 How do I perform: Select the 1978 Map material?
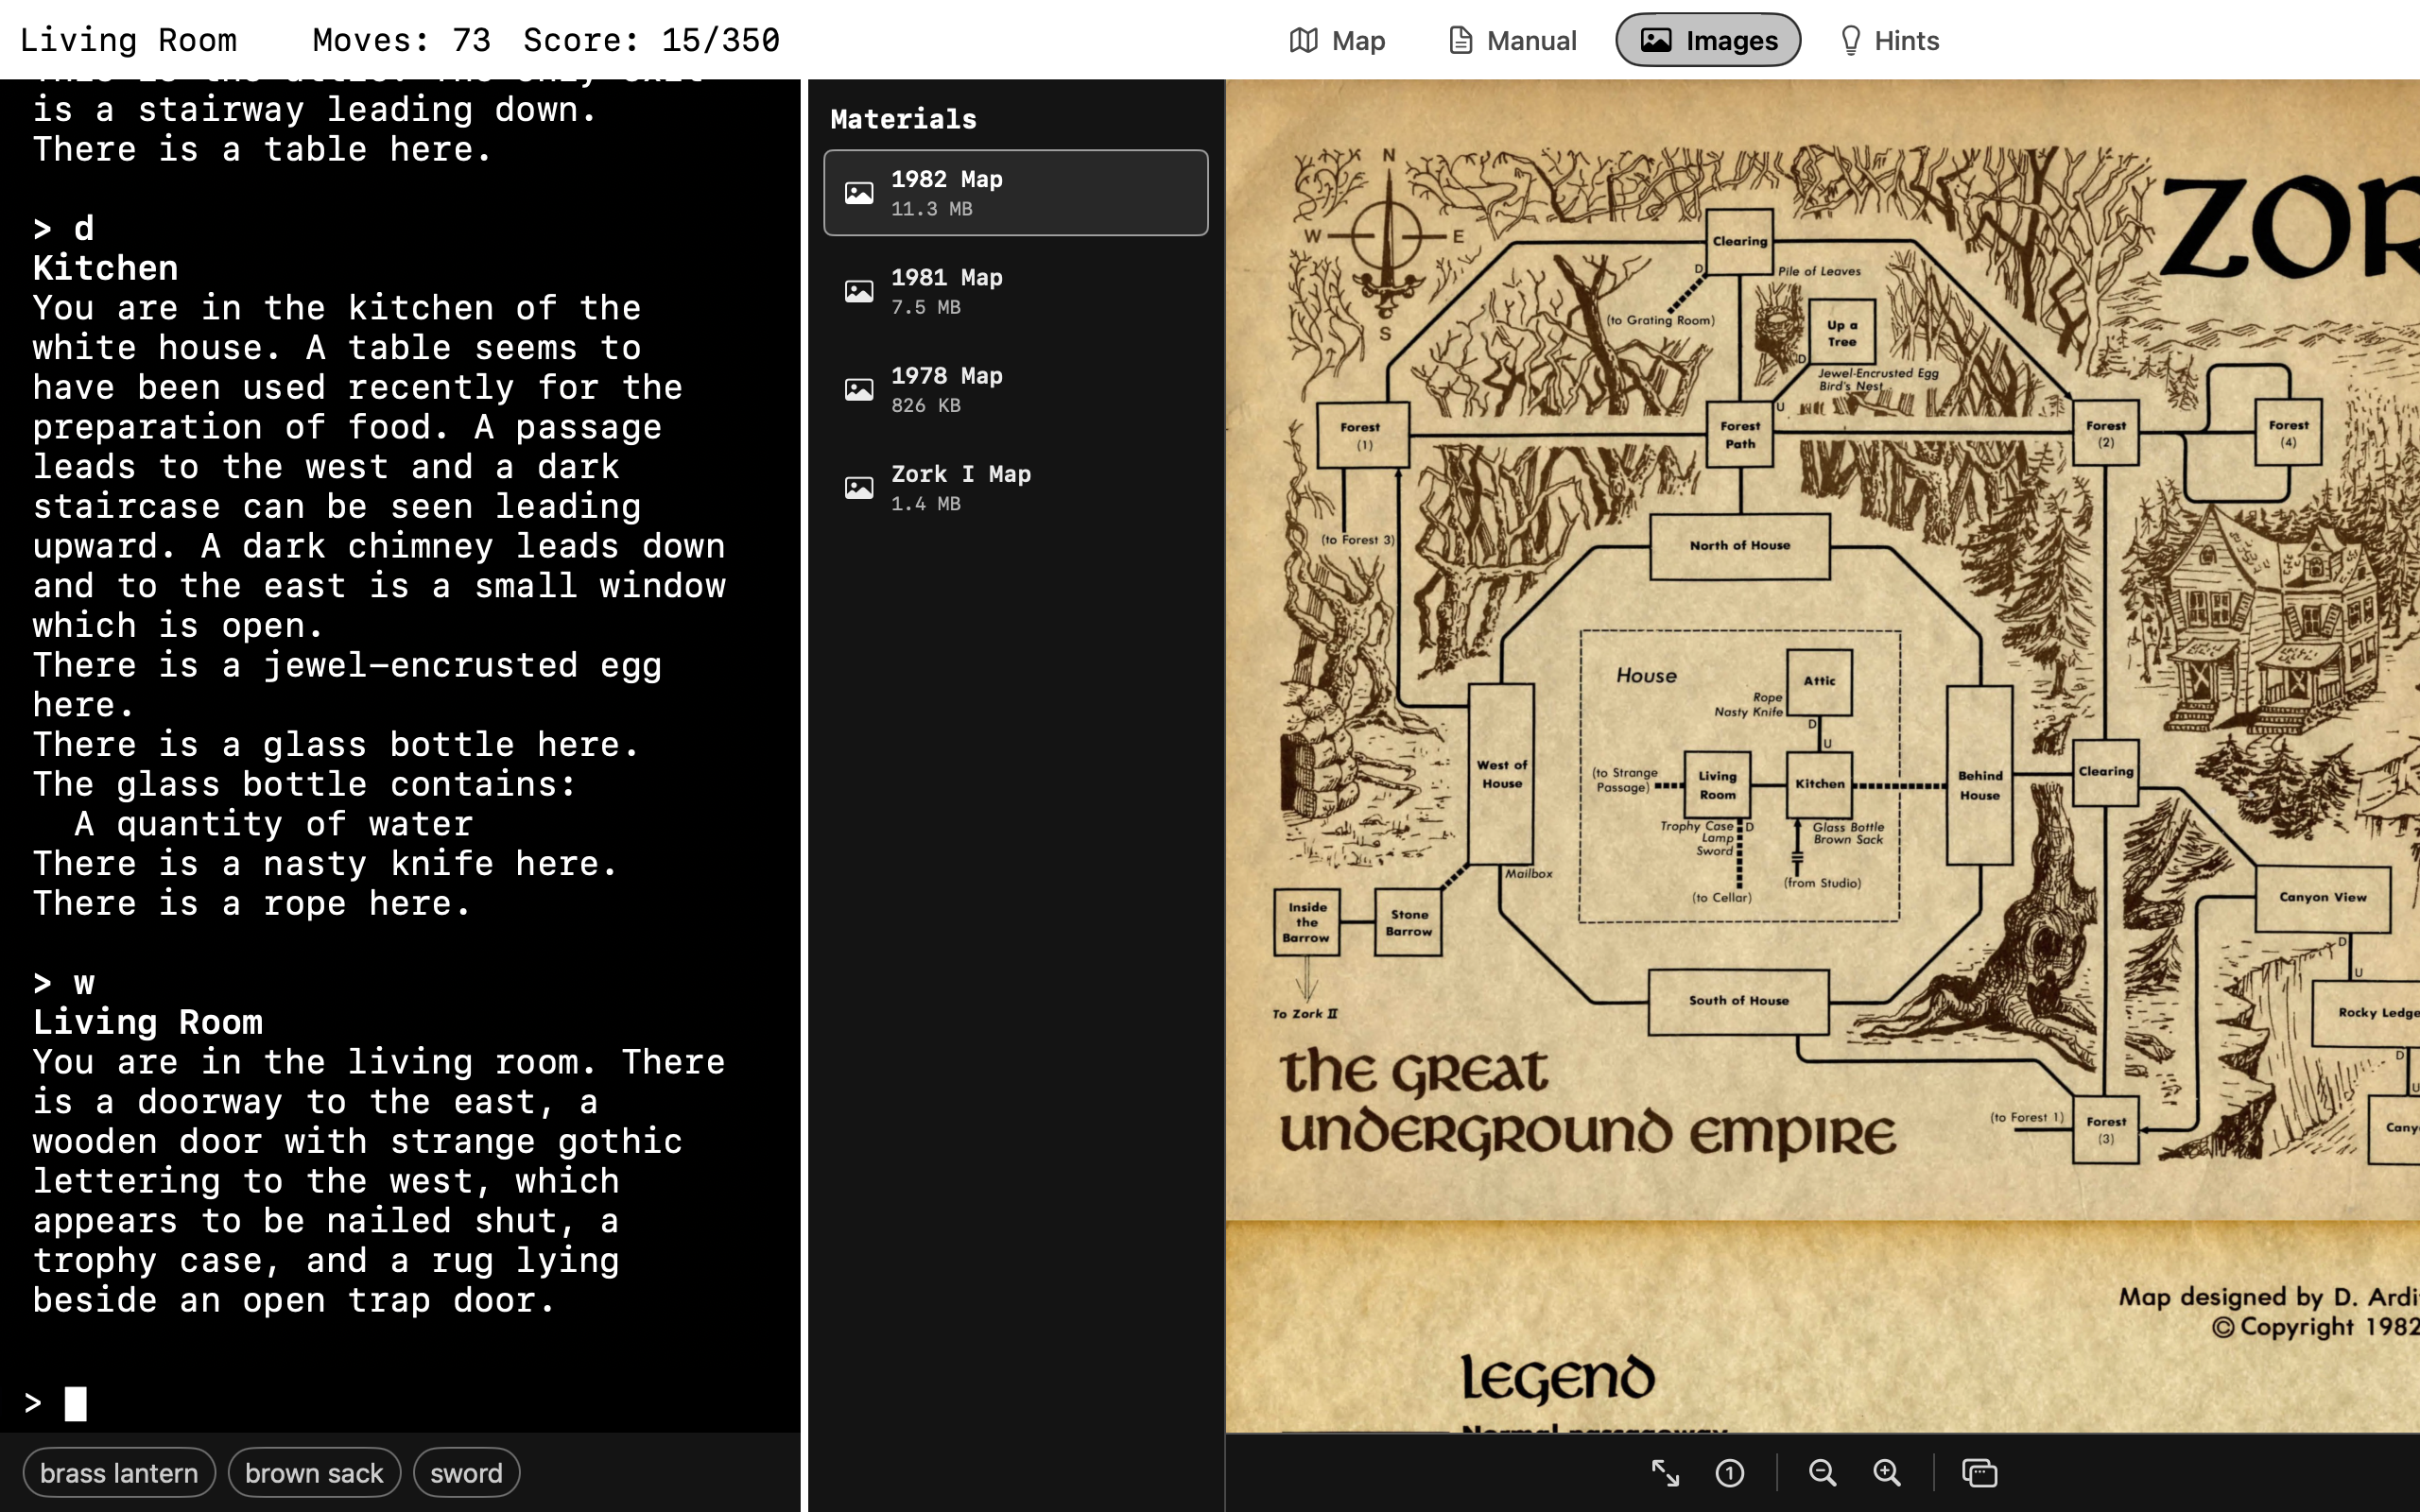tap(1015, 389)
